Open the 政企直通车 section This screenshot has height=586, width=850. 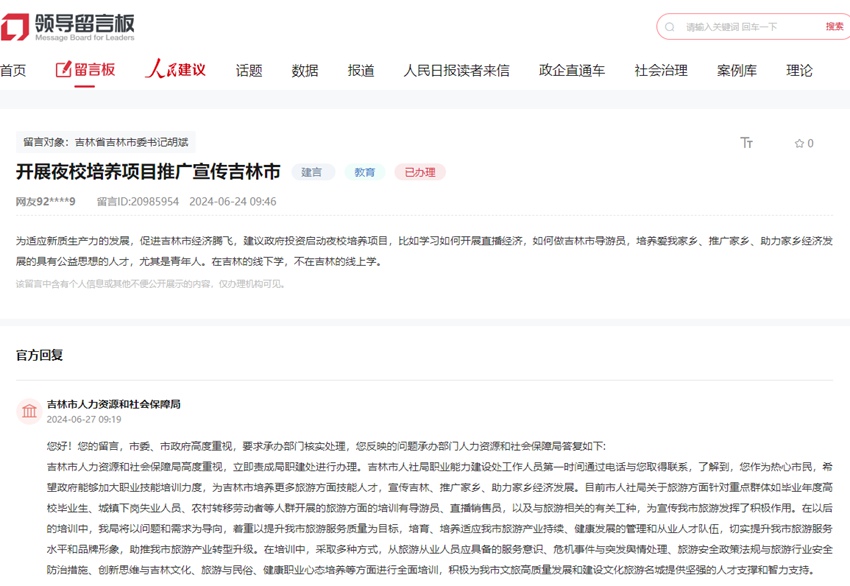point(573,71)
